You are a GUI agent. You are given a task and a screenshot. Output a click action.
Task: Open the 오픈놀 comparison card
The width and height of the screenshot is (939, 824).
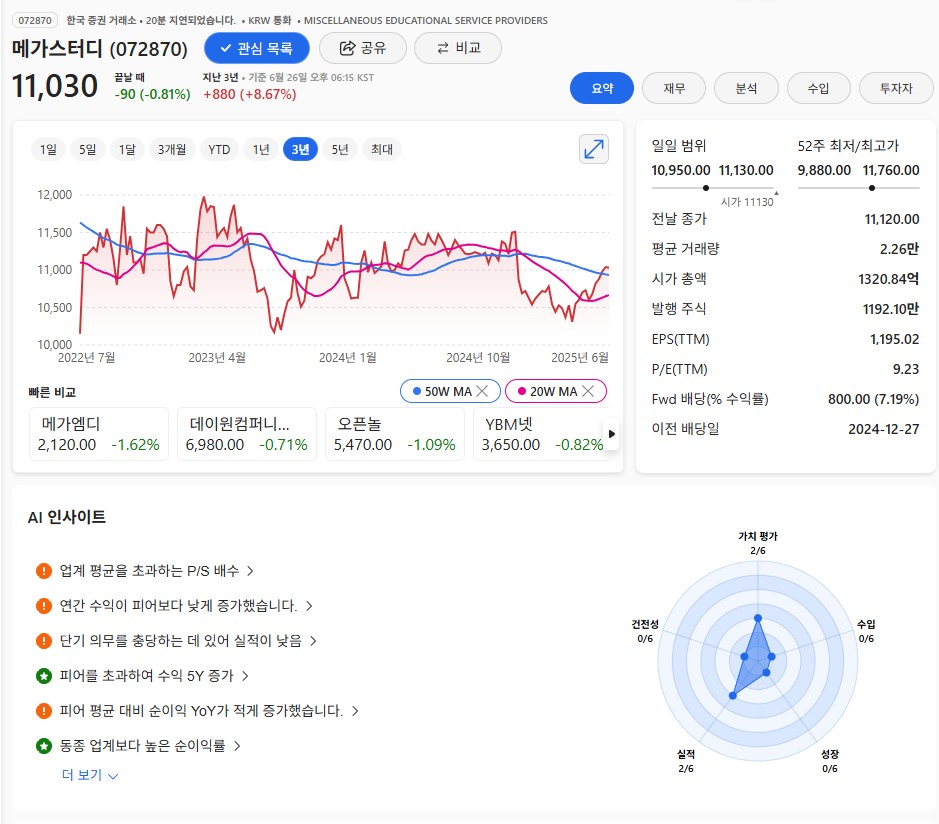coord(395,434)
